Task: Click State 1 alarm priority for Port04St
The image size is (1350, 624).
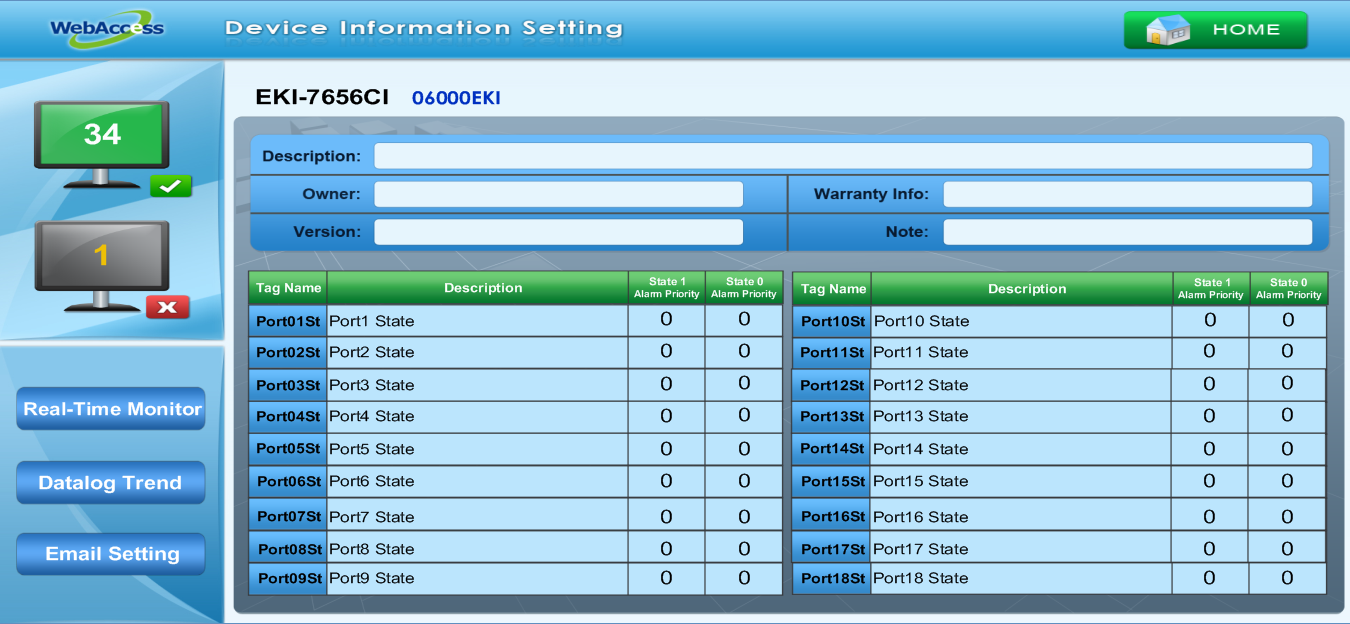Action: [x=666, y=416]
